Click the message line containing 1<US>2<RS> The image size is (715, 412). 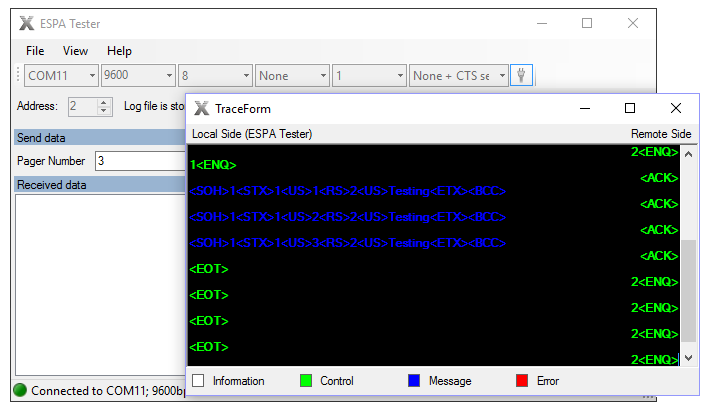tap(347, 216)
